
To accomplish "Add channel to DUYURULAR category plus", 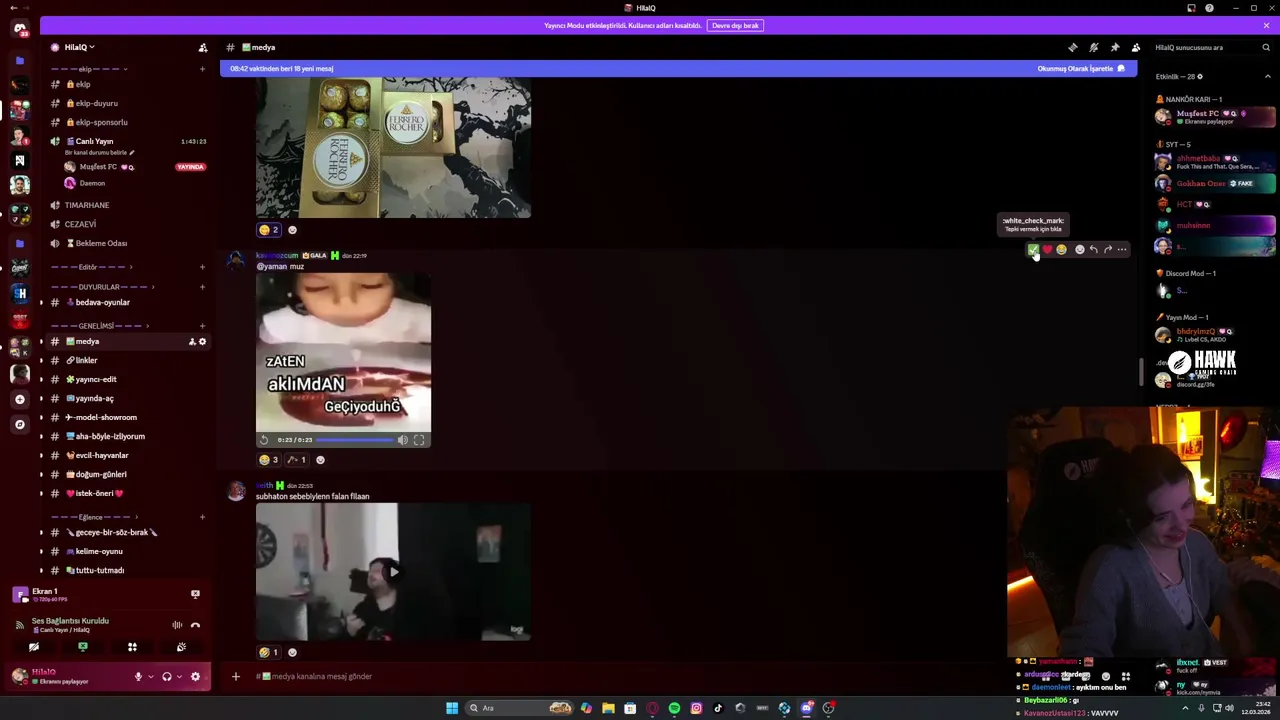I will [202, 287].
